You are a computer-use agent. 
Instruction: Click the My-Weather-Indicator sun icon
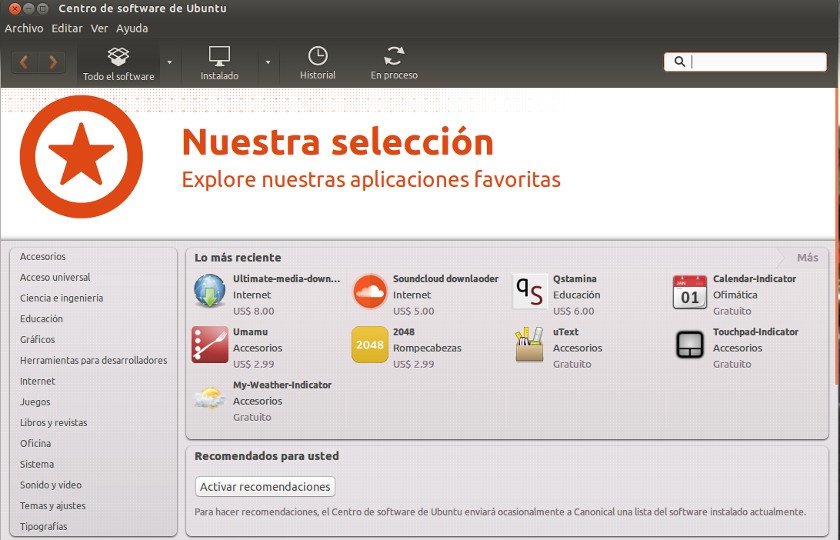point(210,397)
